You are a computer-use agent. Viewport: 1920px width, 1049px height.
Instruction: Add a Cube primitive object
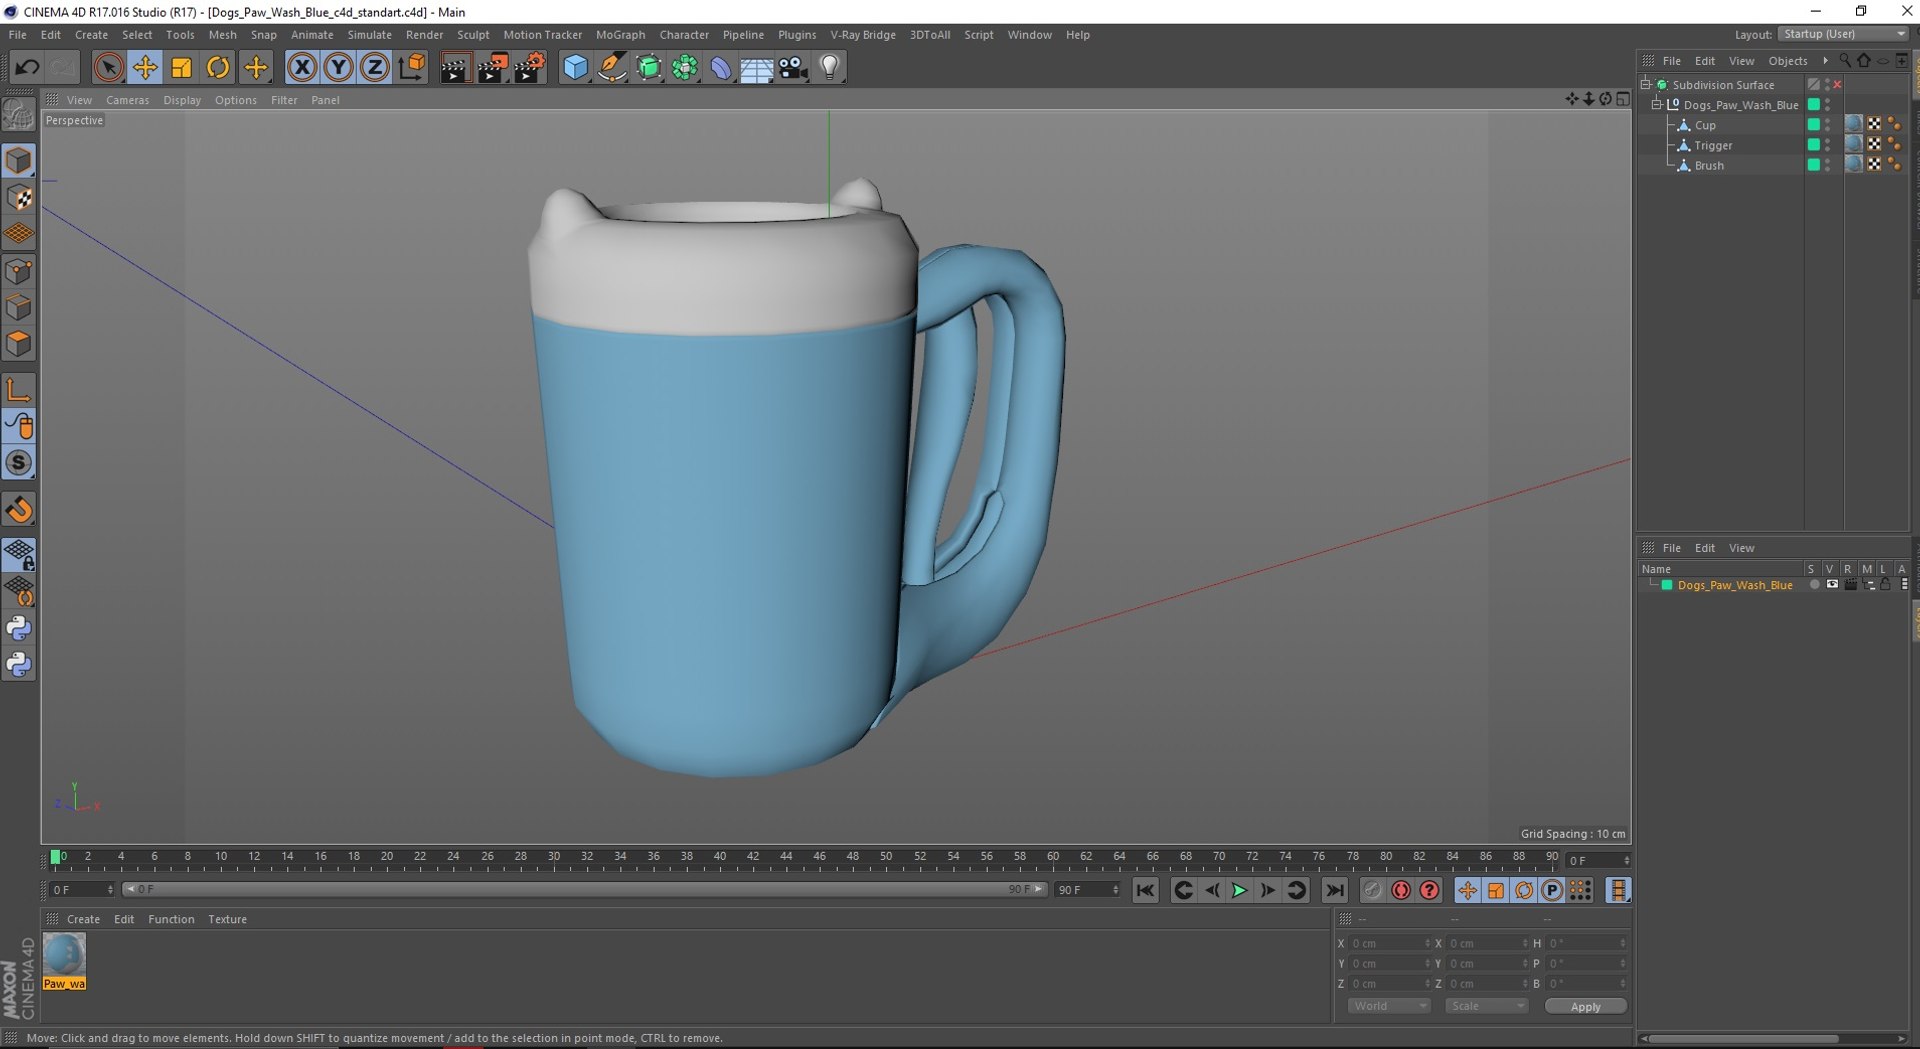pyautogui.click(x=575, y=68)
